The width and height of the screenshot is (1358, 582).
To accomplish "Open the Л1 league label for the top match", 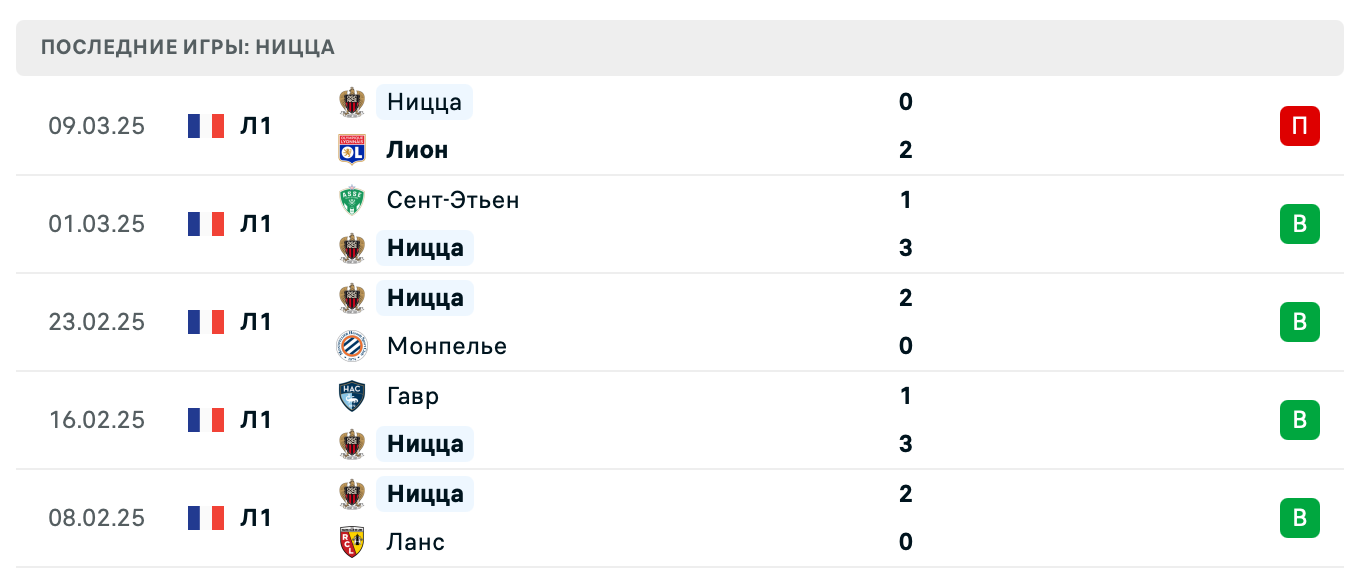I will (255, 126).
